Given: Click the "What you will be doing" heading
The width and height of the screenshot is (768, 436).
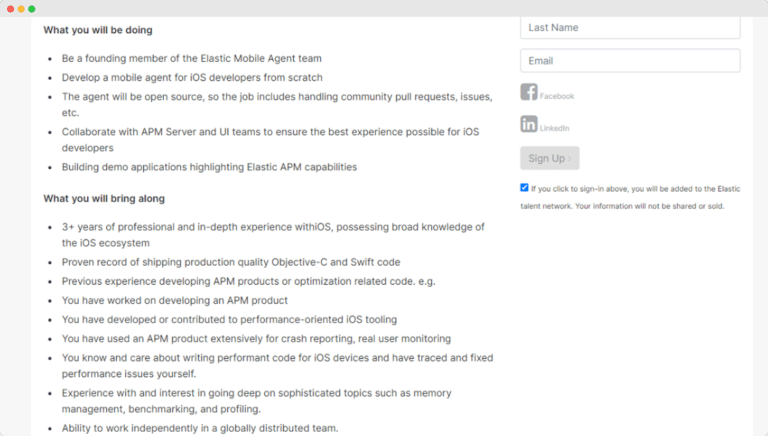Looking at the screenshot, I should pos(98,30).
